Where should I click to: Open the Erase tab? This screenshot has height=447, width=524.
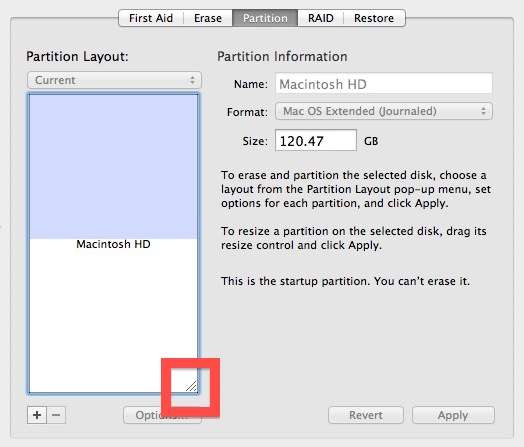208,18
